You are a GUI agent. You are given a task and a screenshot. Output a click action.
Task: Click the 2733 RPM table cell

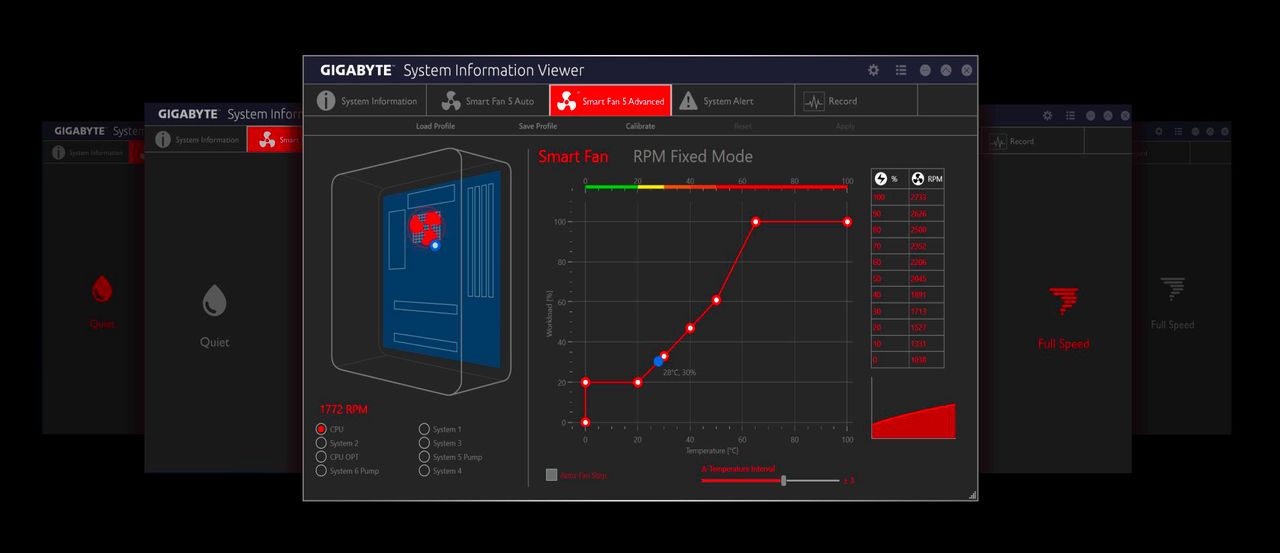tap(926, 198)
